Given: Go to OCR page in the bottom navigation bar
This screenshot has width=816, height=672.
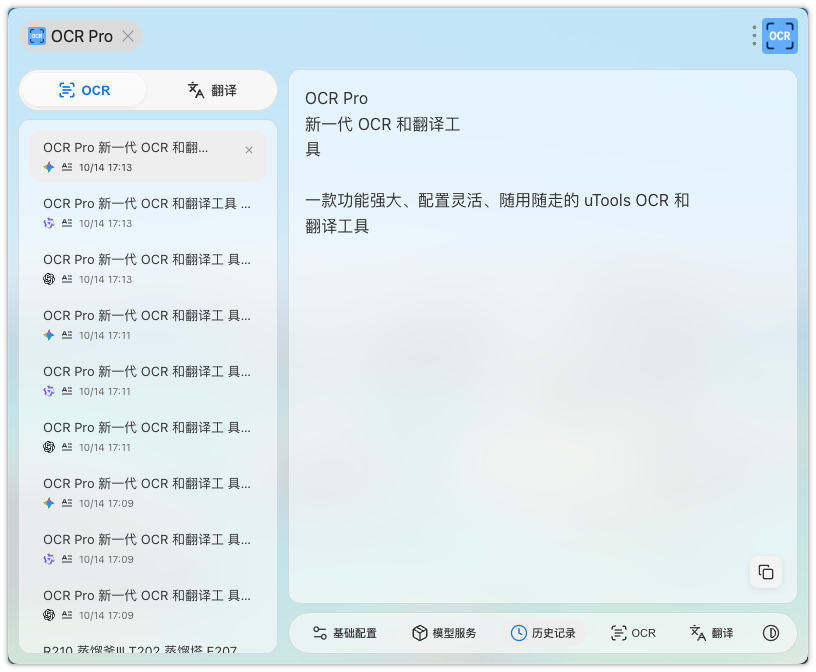Looking at the screenshot, I should click(x=633, y=633).
